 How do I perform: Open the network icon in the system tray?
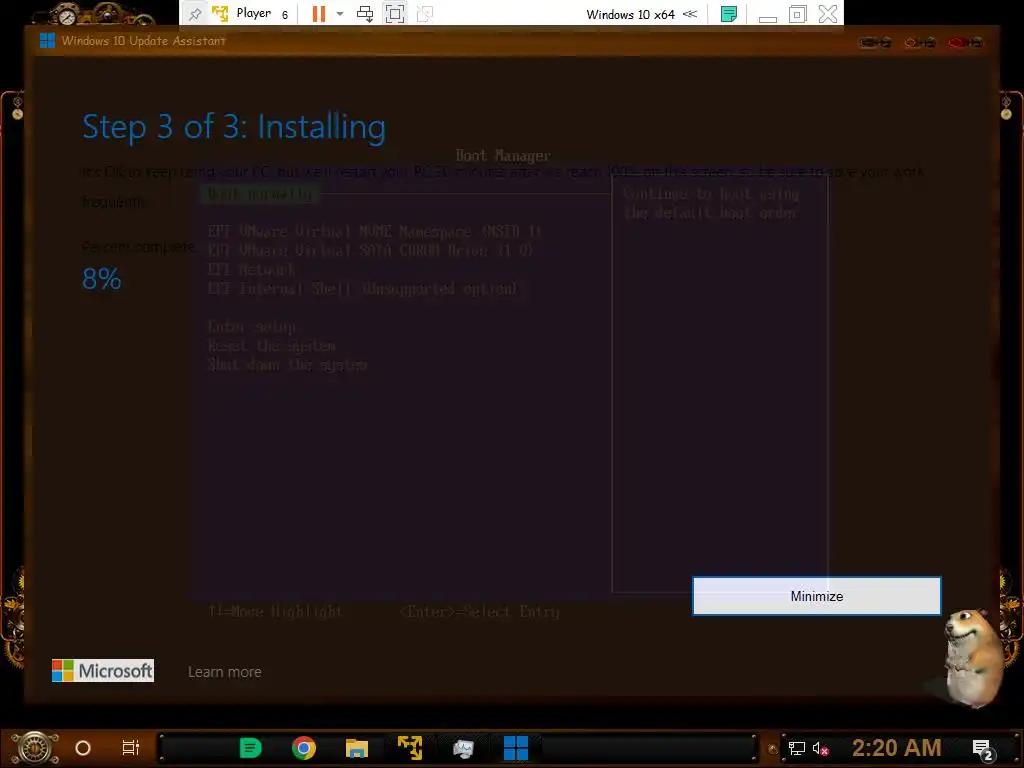coord(797,748)
